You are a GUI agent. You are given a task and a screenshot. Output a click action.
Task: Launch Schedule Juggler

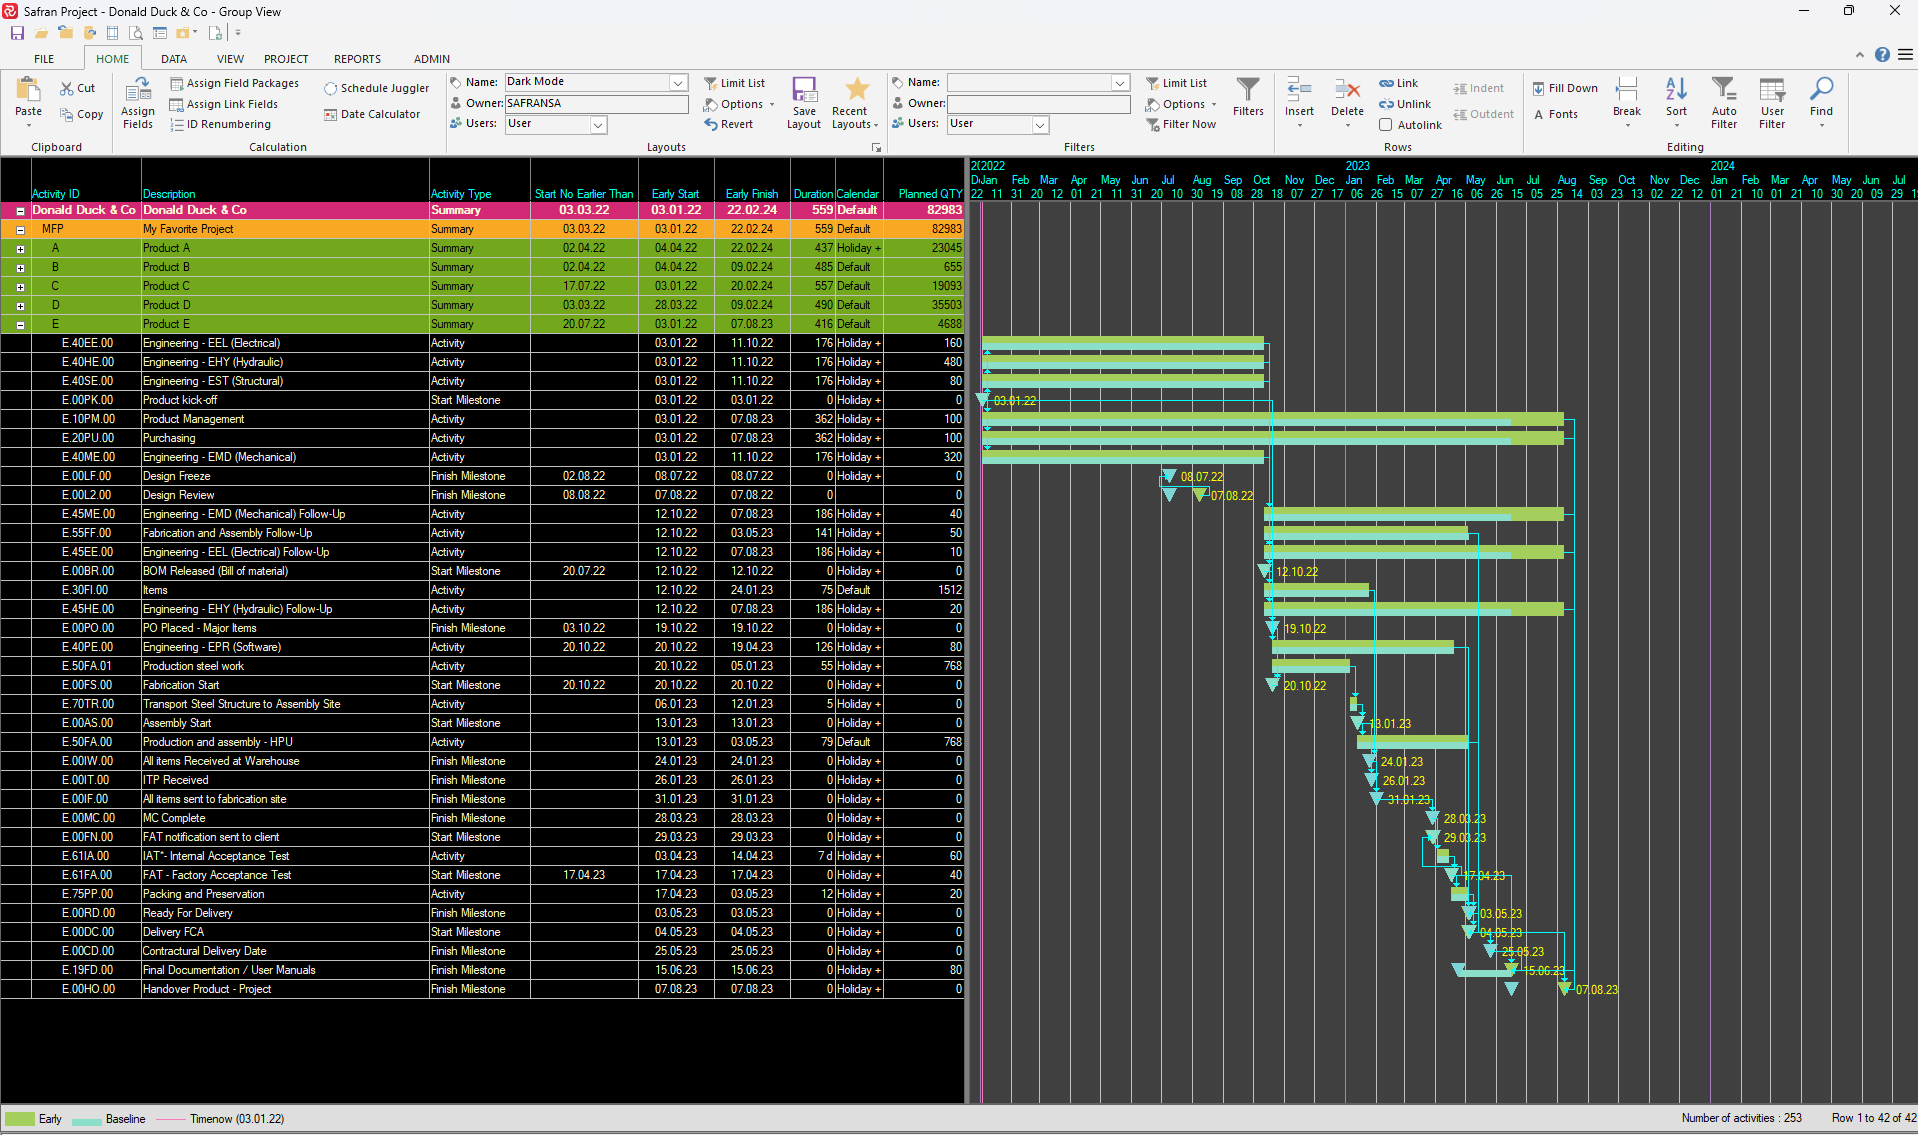(376, 88)
